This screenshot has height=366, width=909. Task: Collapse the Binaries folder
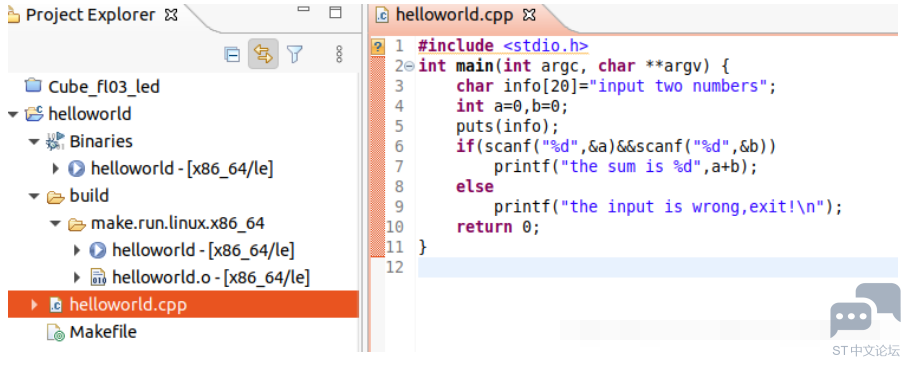pos(34,142)
